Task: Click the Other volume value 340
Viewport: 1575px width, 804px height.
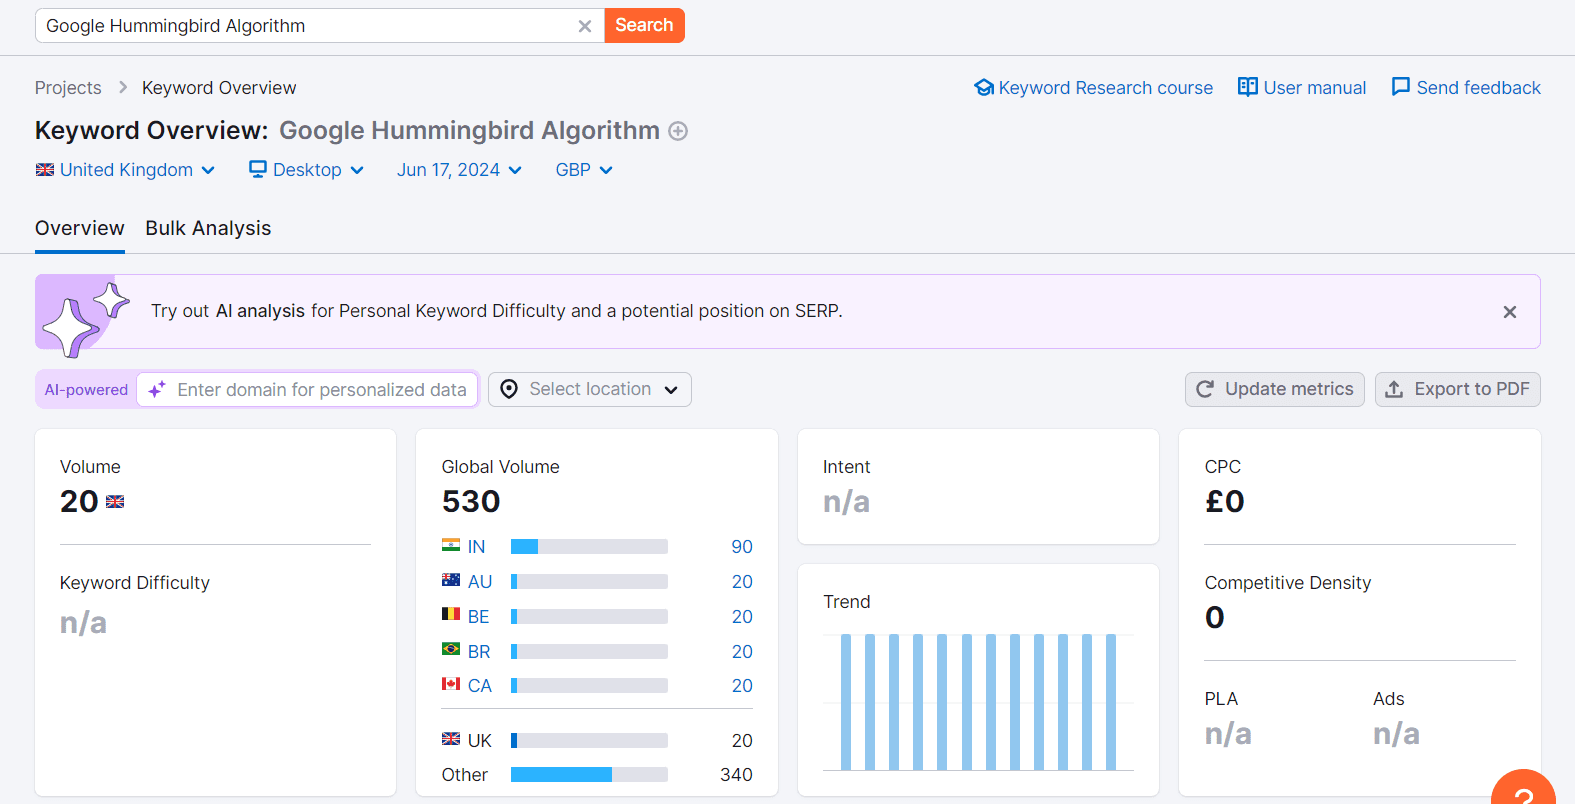Action: (736, 775)
